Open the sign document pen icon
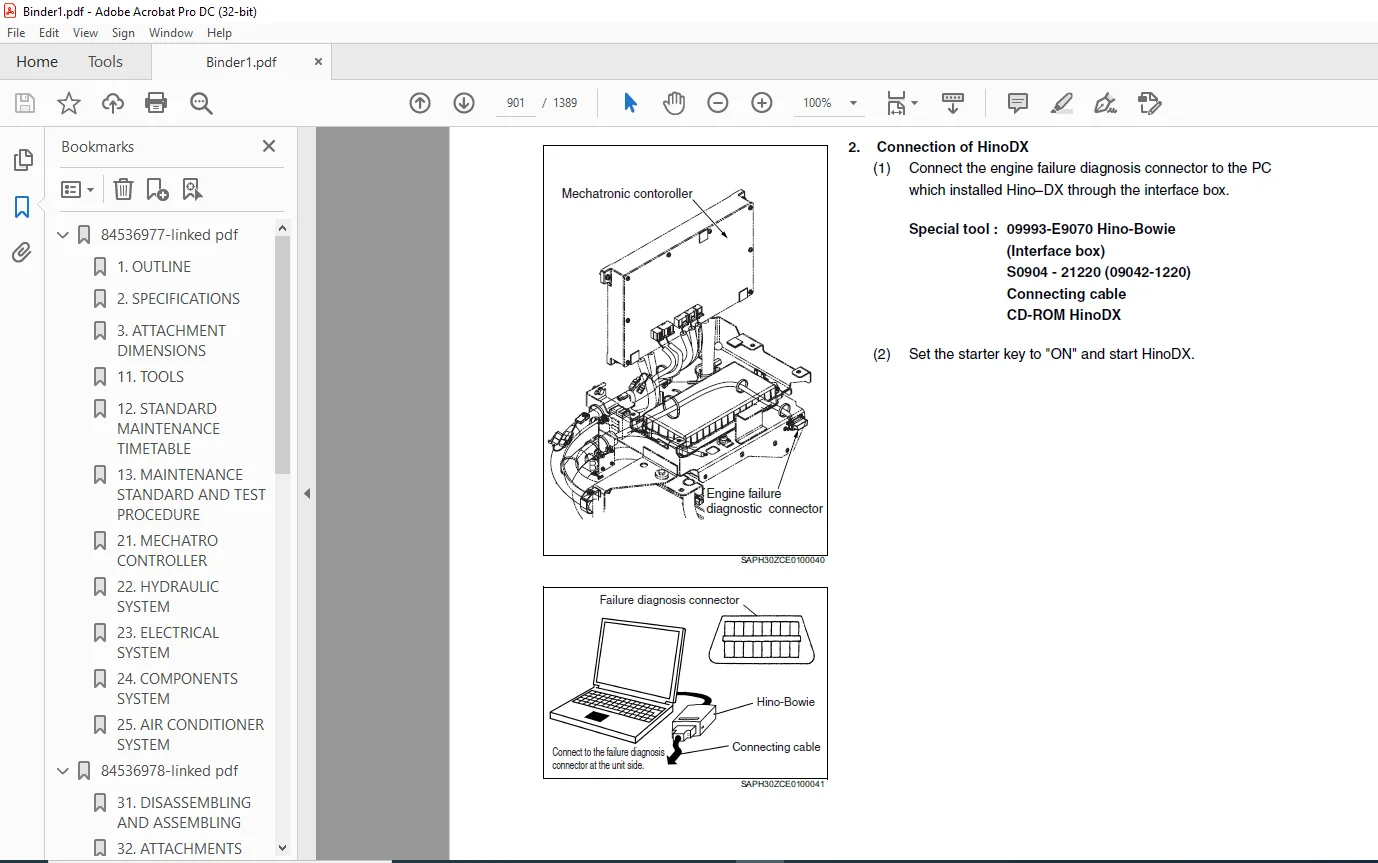 point(1105,103)
